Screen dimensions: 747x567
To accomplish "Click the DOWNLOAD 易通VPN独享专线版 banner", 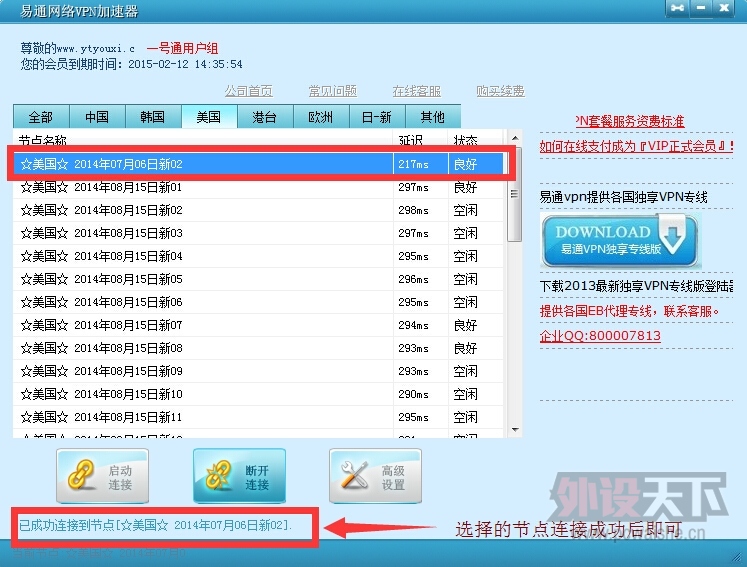I will [x=620, y=240].
